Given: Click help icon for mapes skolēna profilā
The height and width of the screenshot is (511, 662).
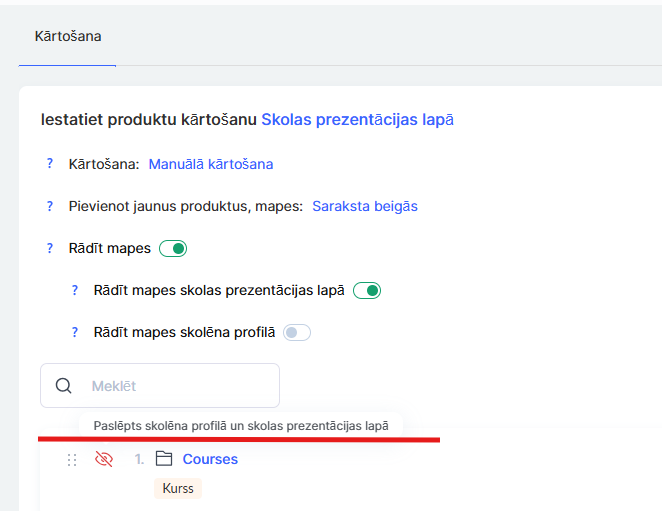Looking at the screenshot, I should 74,332.
